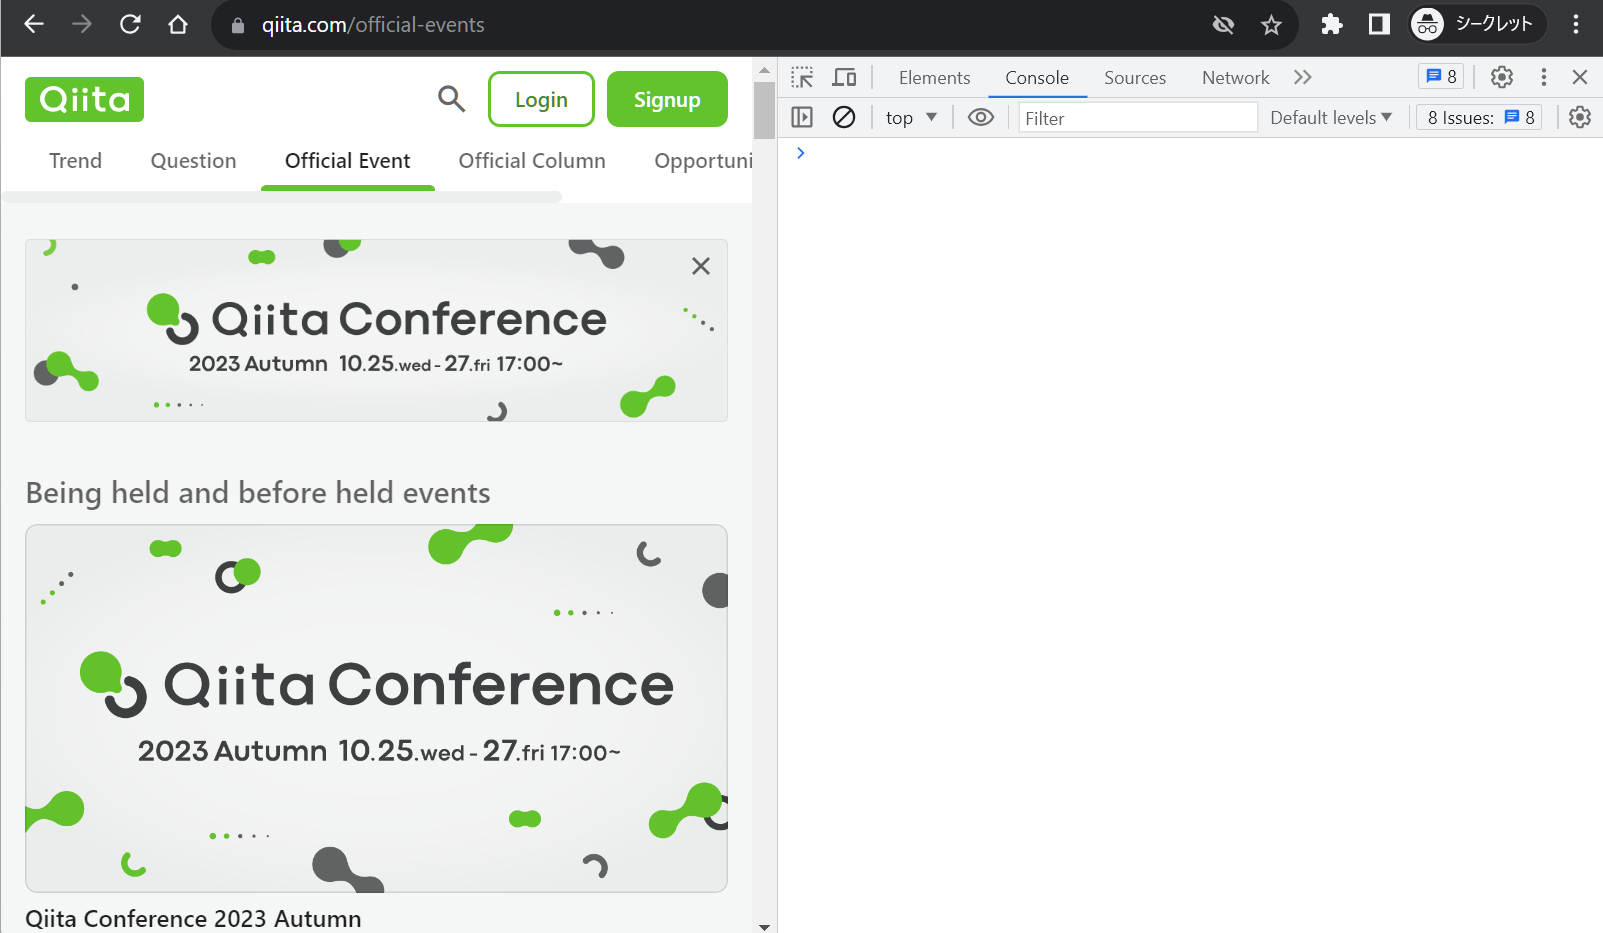Switch to DevTools Elements tab
The height and width of the screenshot is (933, 1603).
click(x=934, y=77)
